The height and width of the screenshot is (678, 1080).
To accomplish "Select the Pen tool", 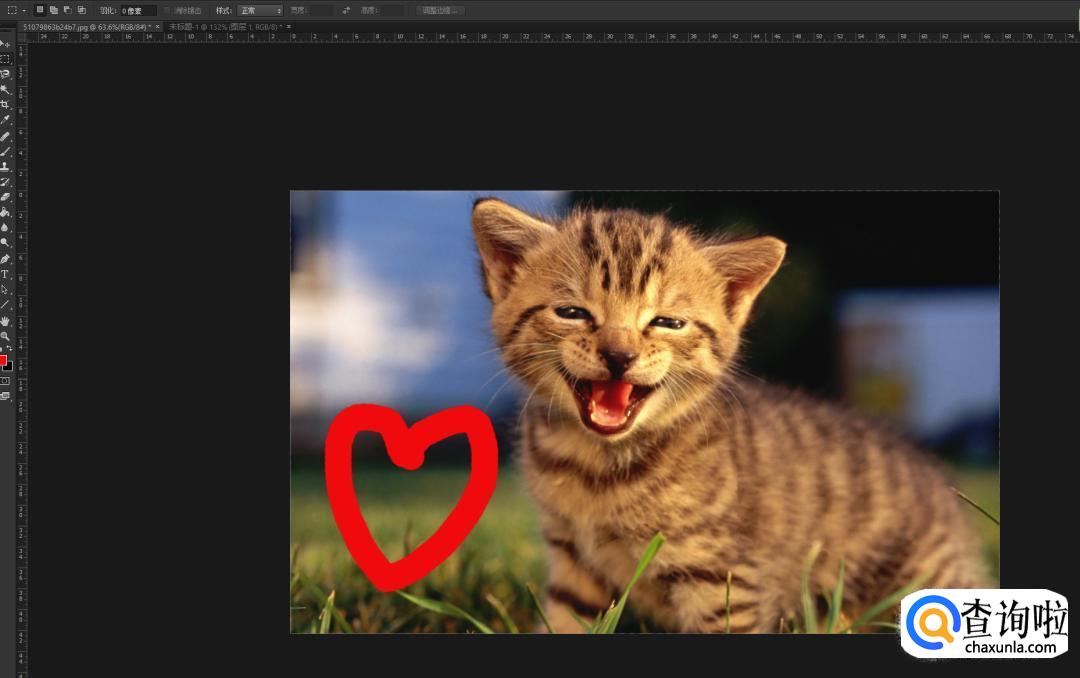I will (x=5, y=259).
